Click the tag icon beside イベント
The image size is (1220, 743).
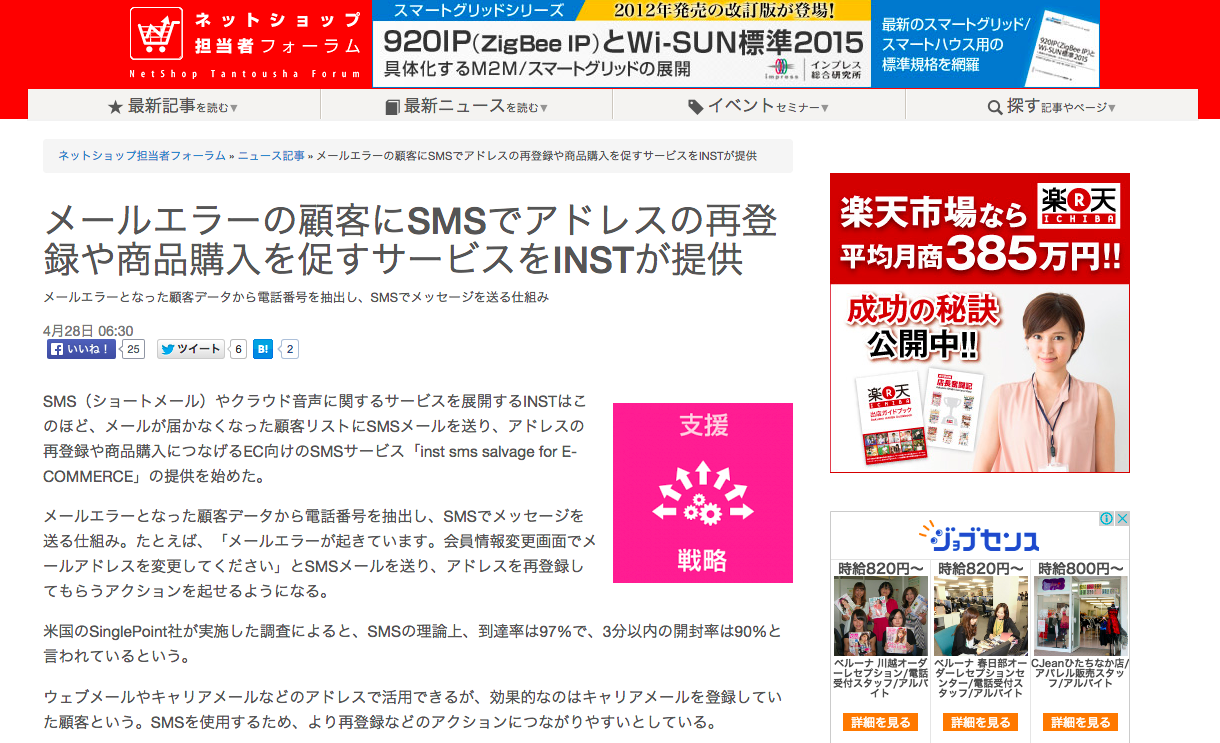click(x=696, y=107)
